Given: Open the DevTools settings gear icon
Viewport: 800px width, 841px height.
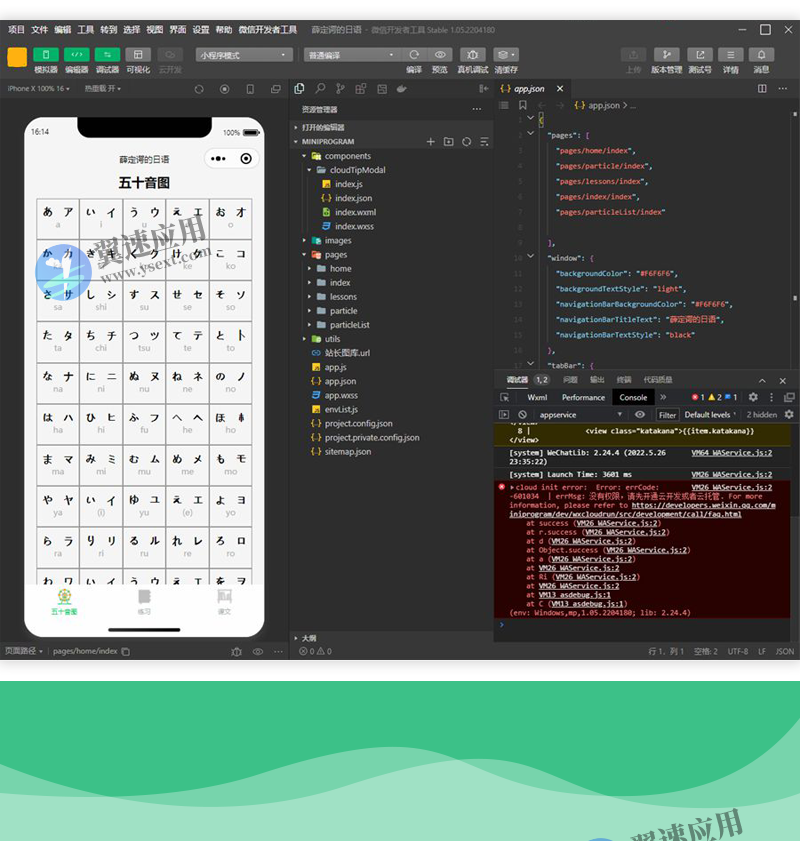Looking at the screenshot, I should (753, 397).
